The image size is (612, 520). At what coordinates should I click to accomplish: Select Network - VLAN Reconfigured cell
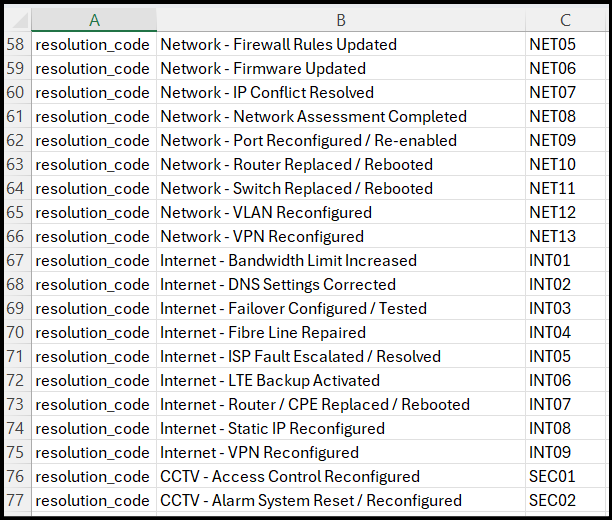point(341,212)
